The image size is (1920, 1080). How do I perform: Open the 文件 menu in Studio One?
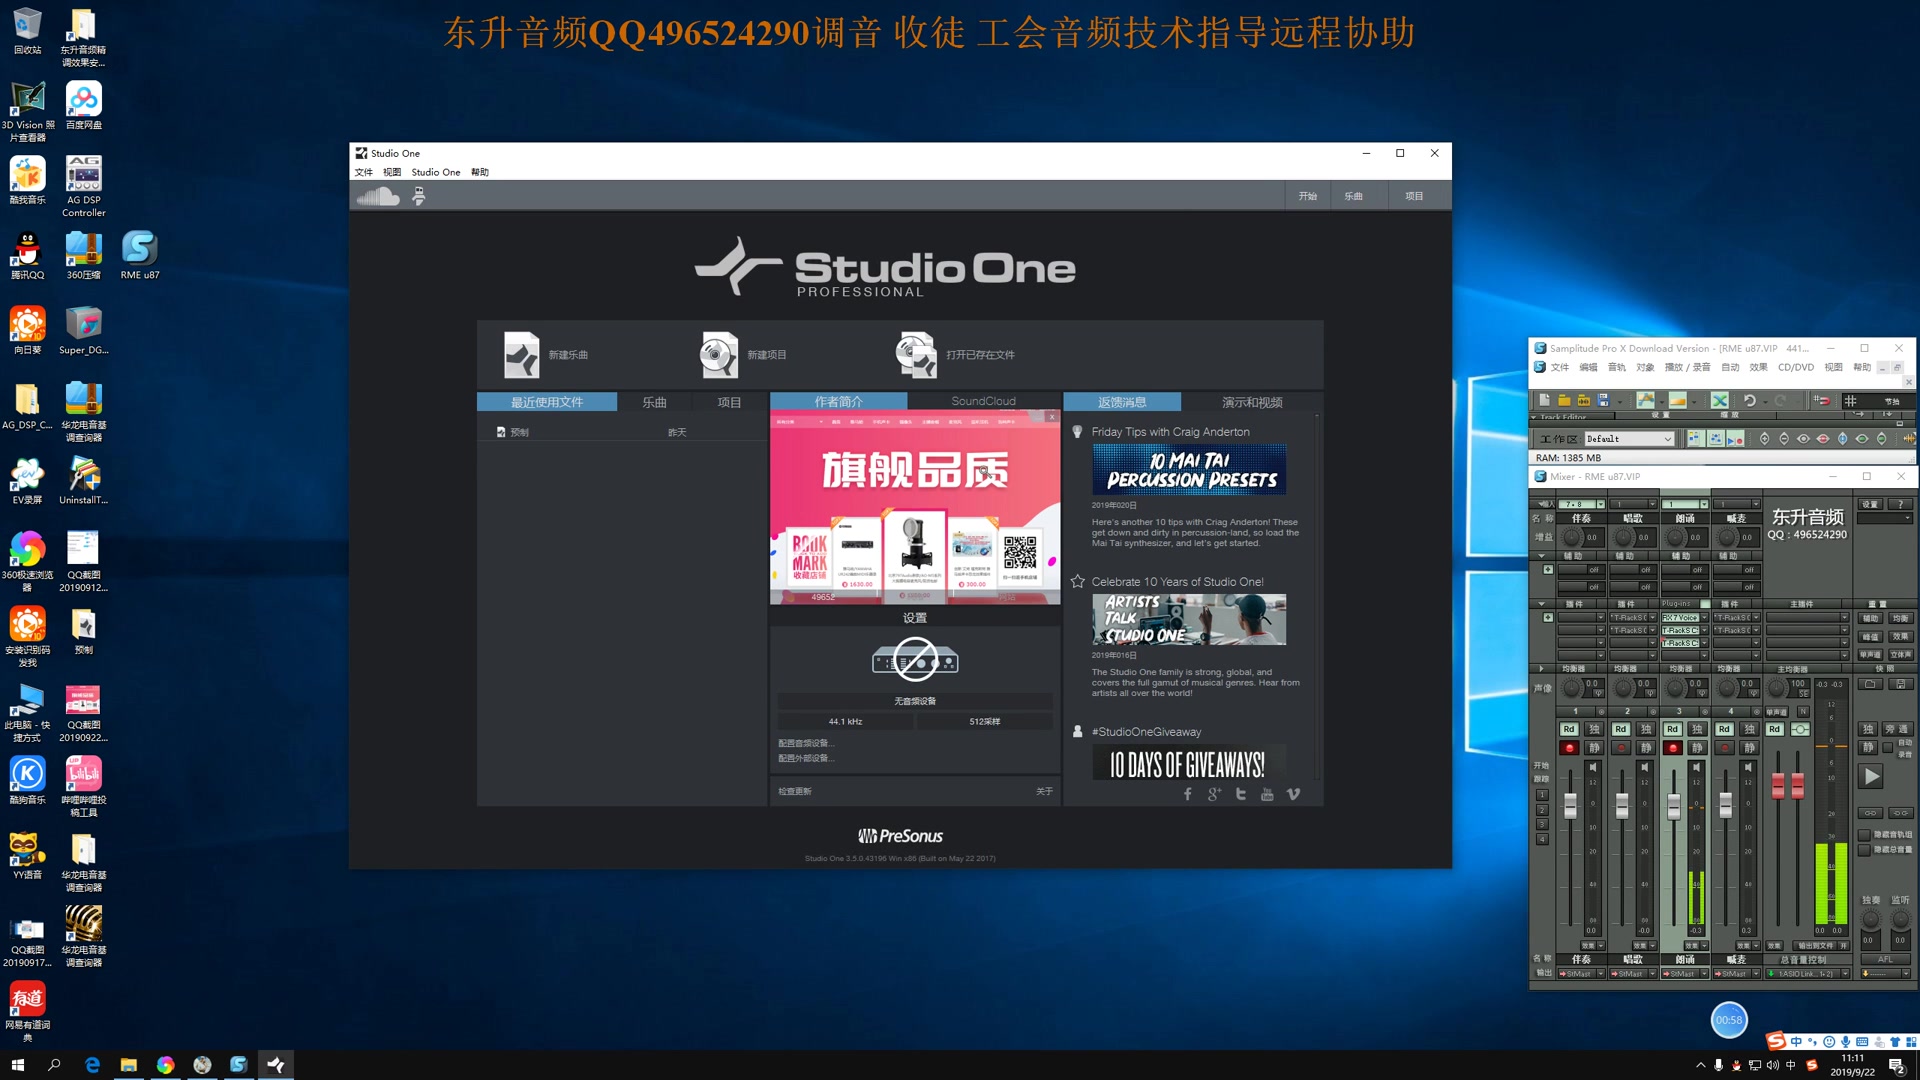pos(363,172)
